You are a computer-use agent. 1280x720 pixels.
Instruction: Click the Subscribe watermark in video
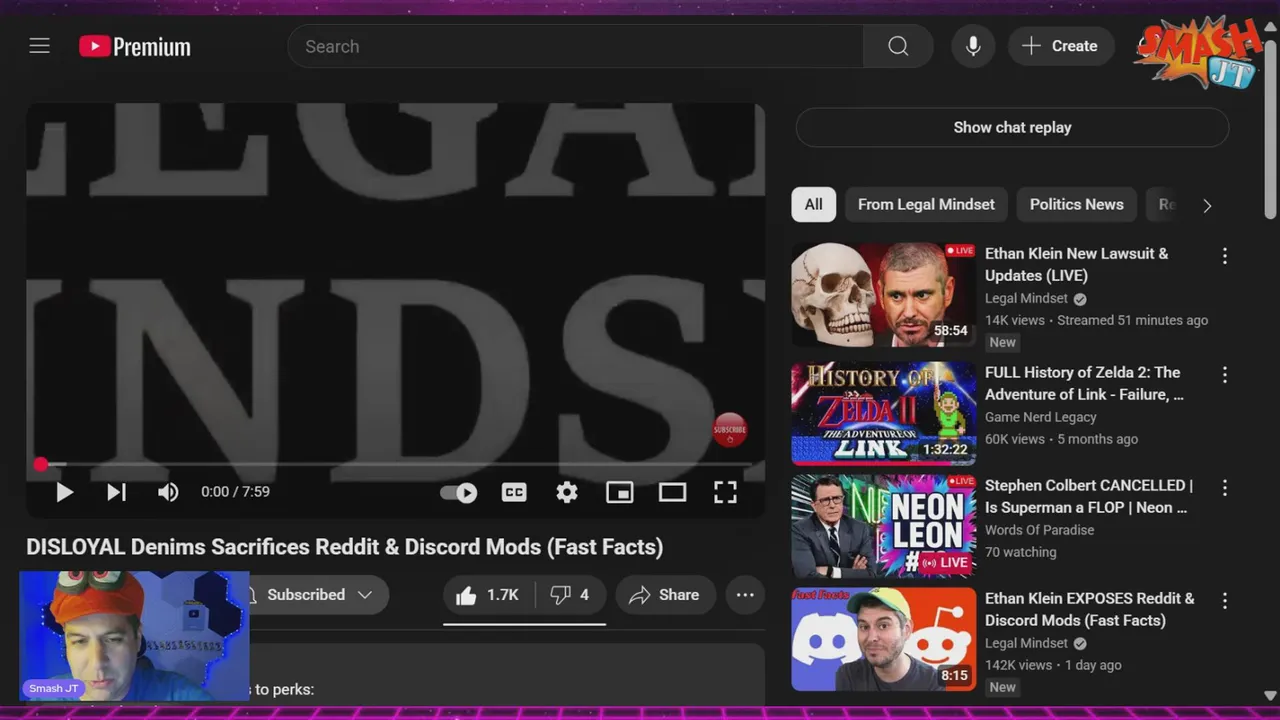tap(730, 430)
